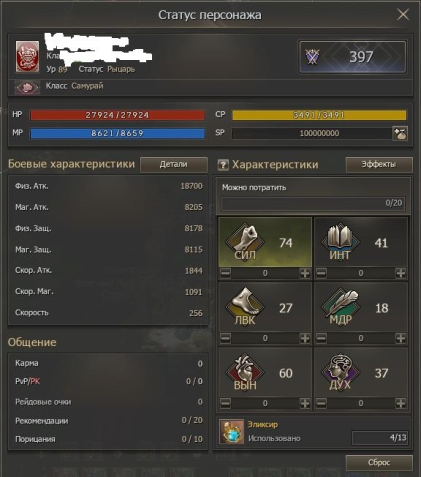Open the Детали combat details button
This screenshot has width=421, height=477.
(174, 165)
